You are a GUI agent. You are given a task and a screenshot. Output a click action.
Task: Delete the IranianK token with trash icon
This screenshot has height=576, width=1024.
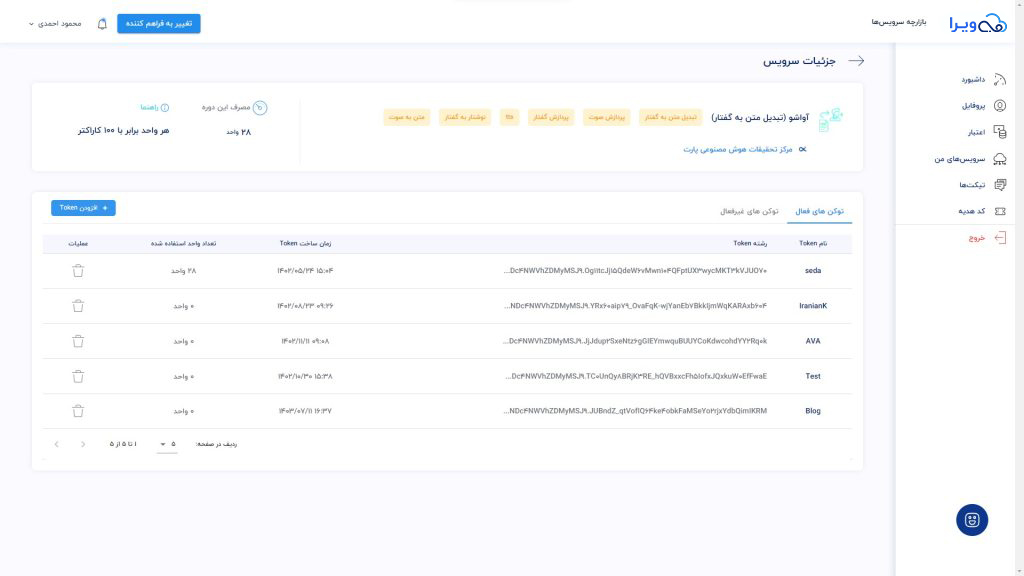78,306
